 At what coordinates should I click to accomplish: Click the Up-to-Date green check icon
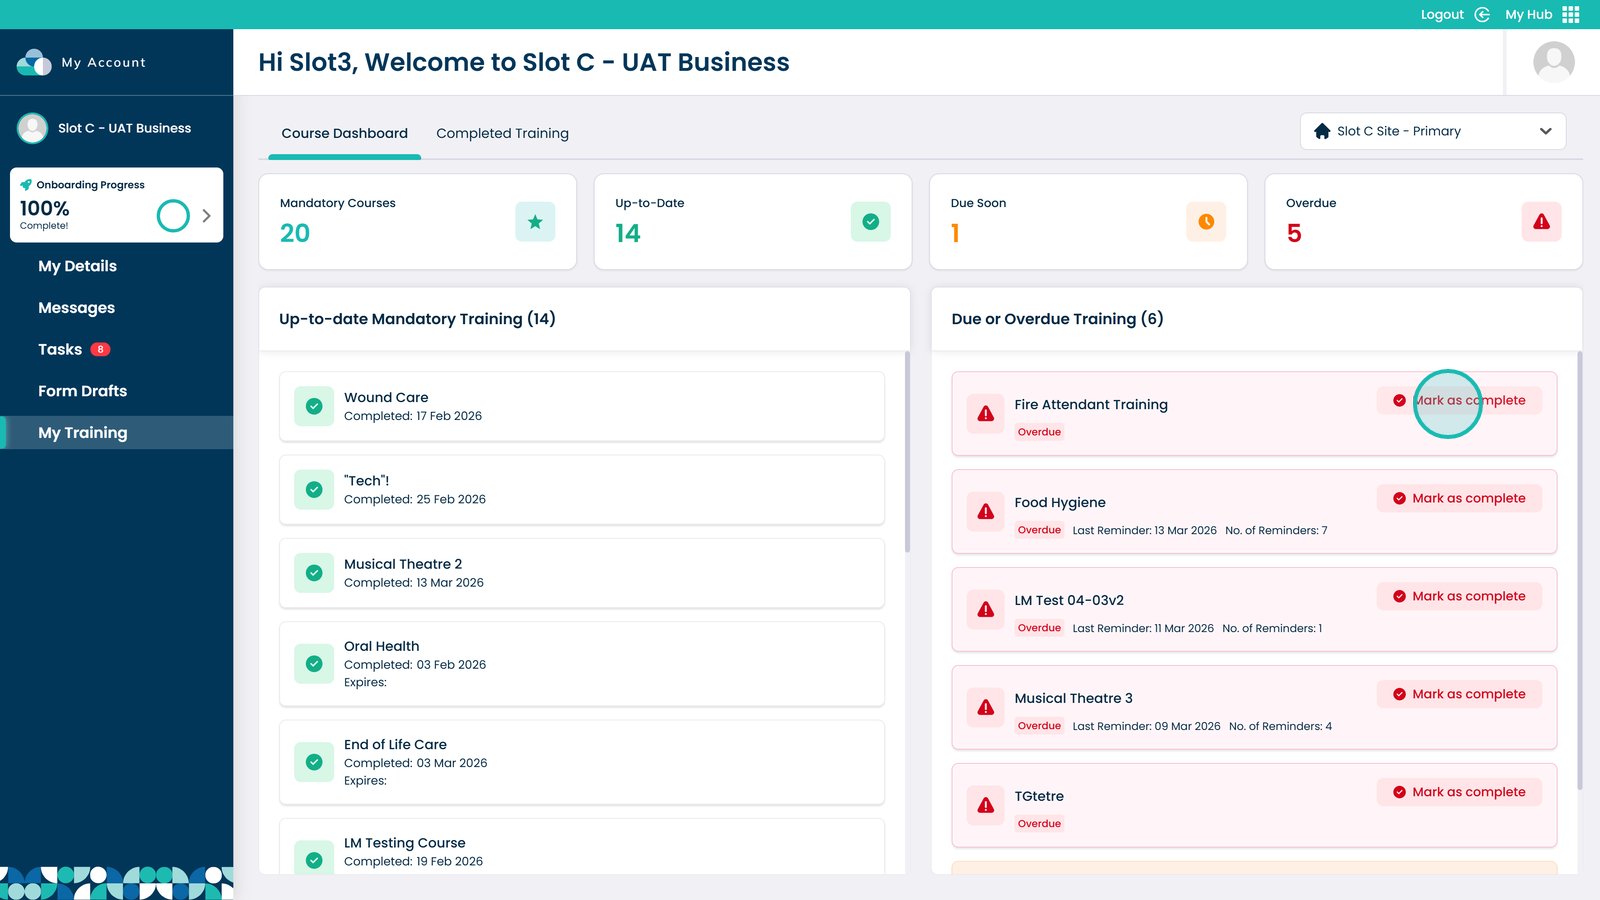coord(870,222)
